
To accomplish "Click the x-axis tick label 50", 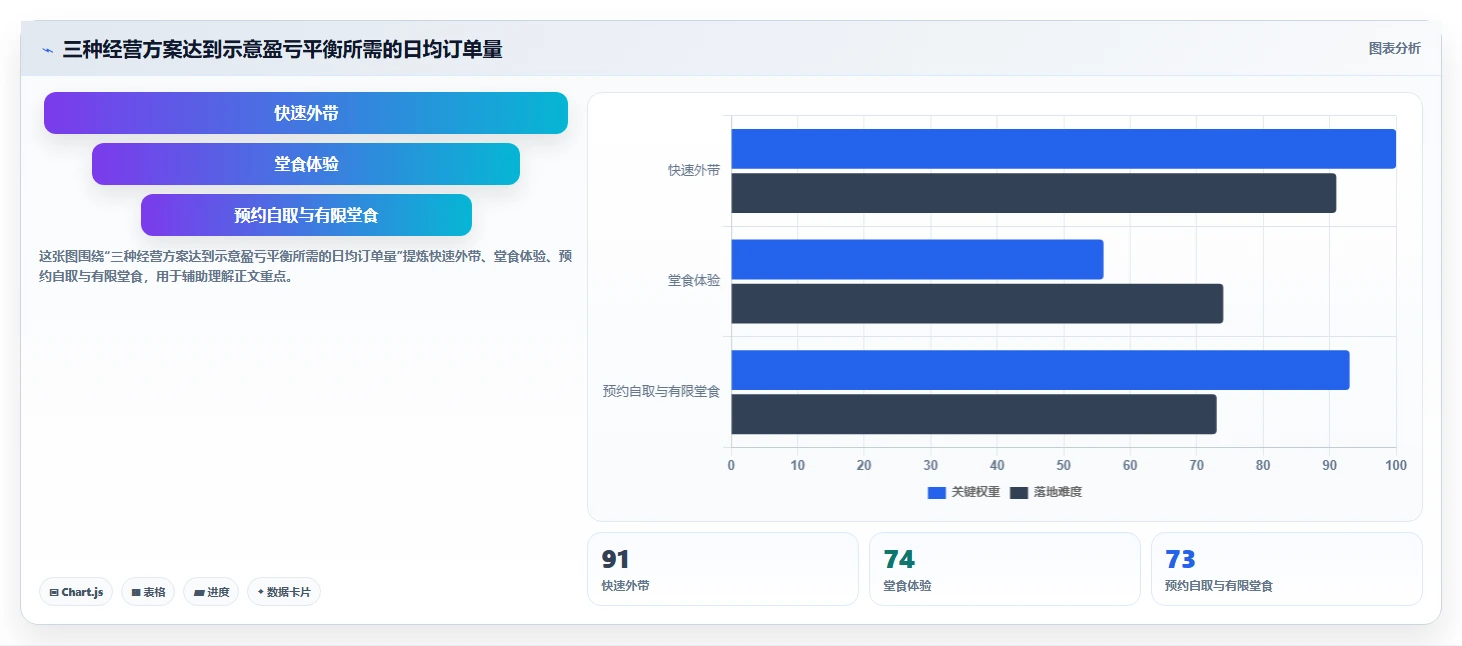I will click(x=1063, y=465).
